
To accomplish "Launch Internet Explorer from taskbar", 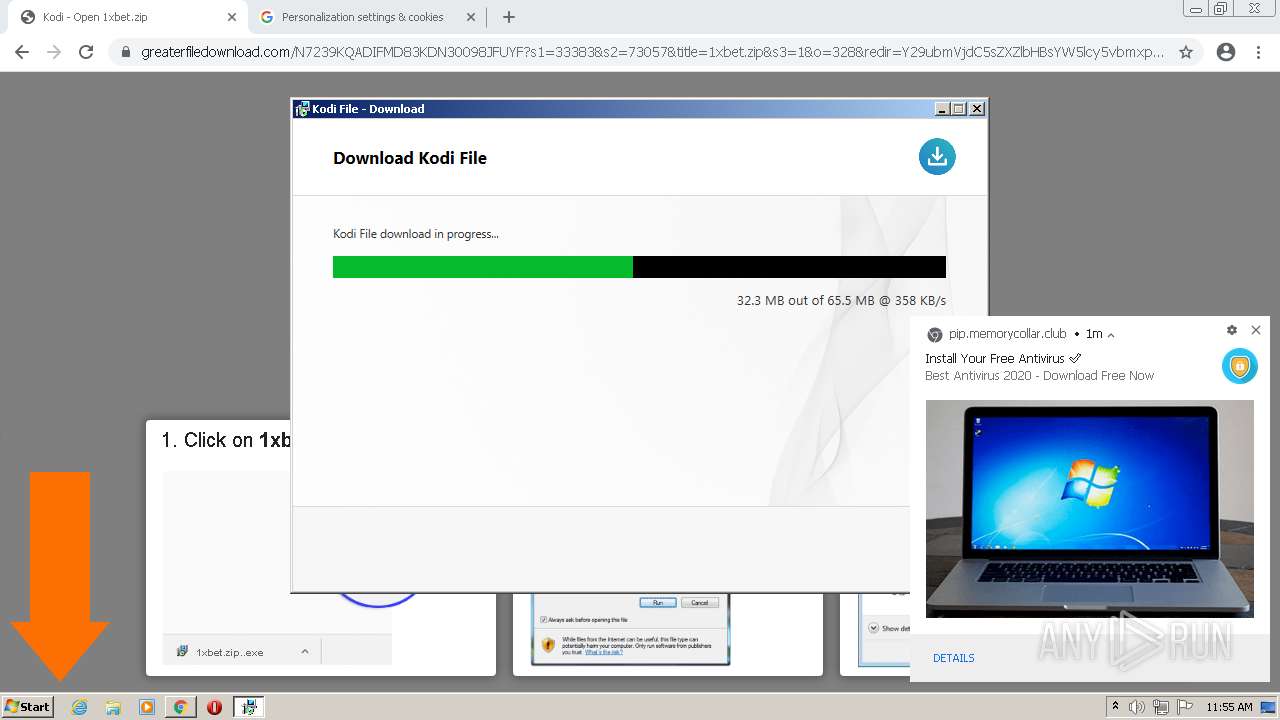I will (x=80, y=707).
